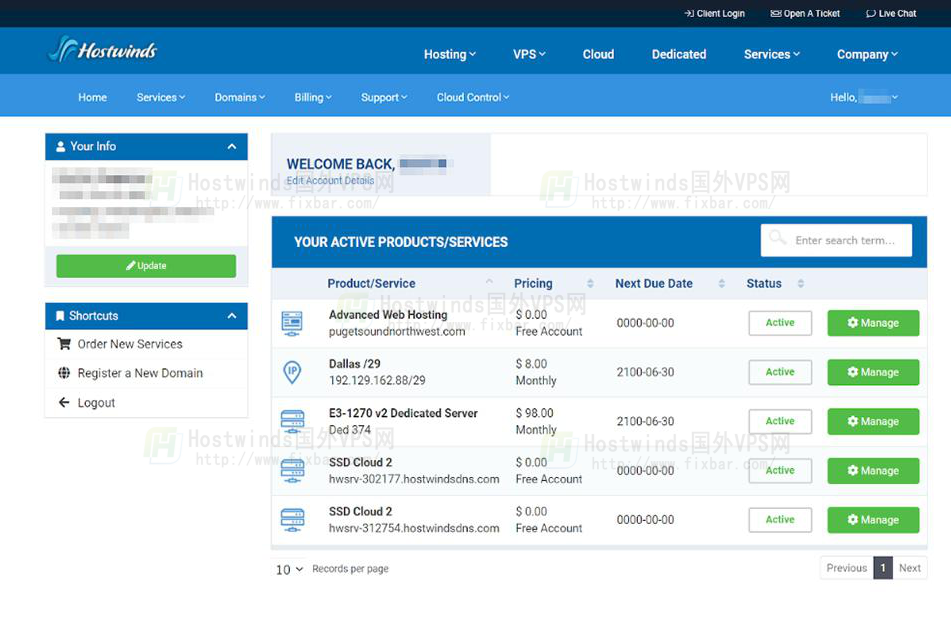Go to the Cloud page
The height and width of the screenshot is (644, 951).
[x=598, y=55]
